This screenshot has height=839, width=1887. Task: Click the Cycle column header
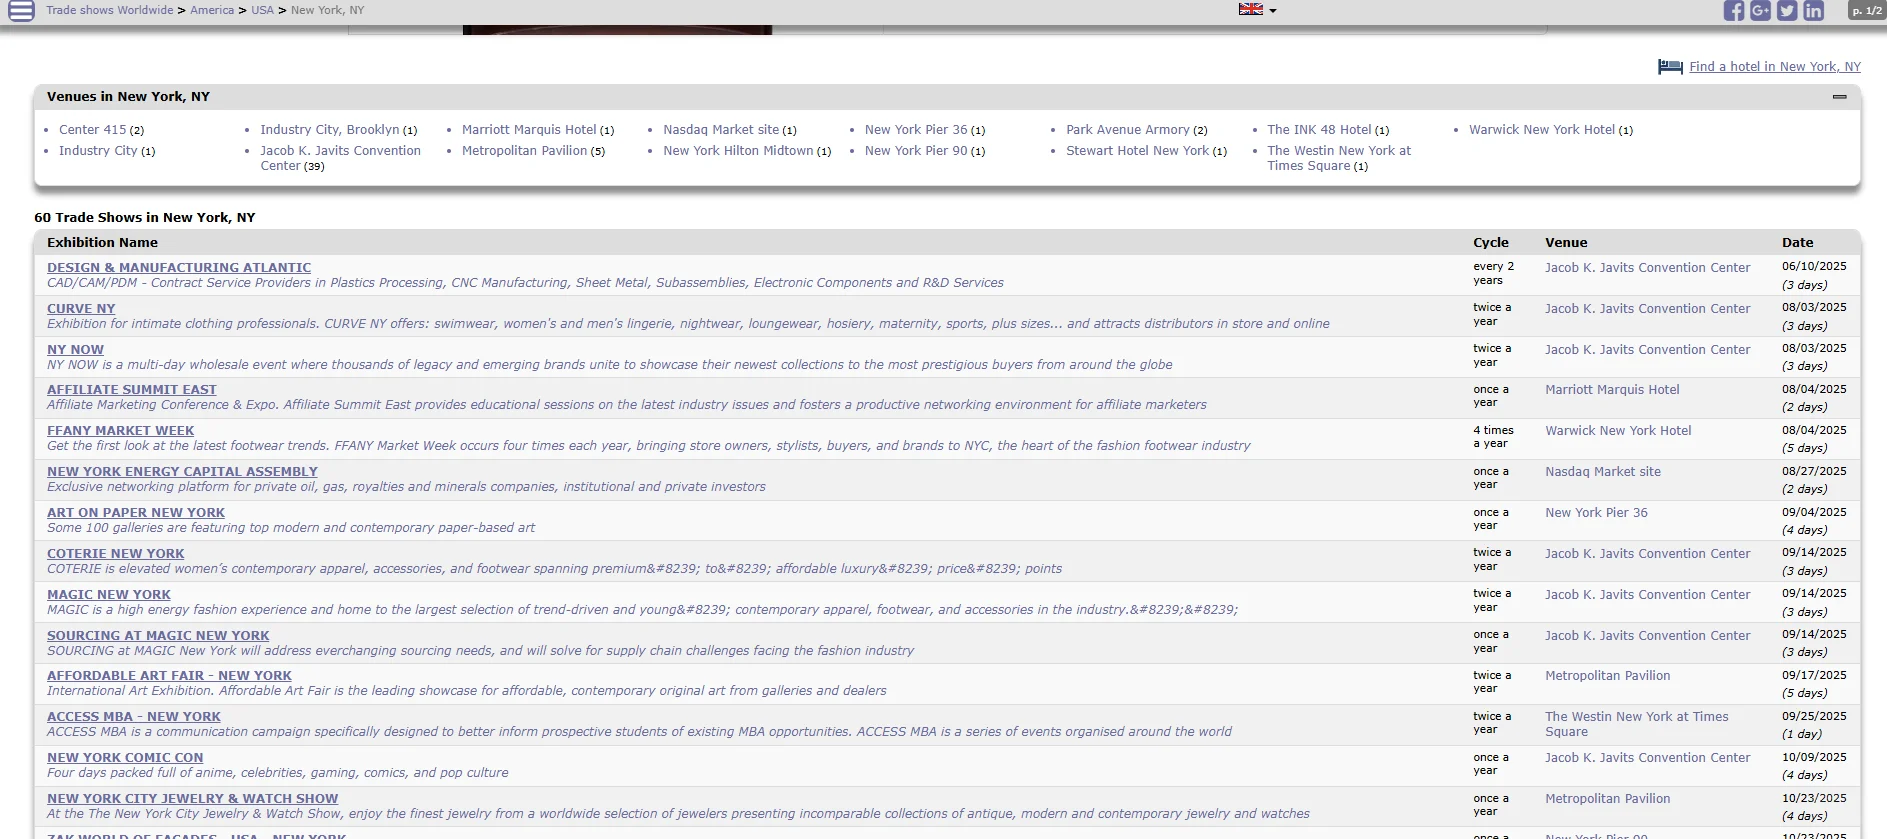tap(1491, 243)
